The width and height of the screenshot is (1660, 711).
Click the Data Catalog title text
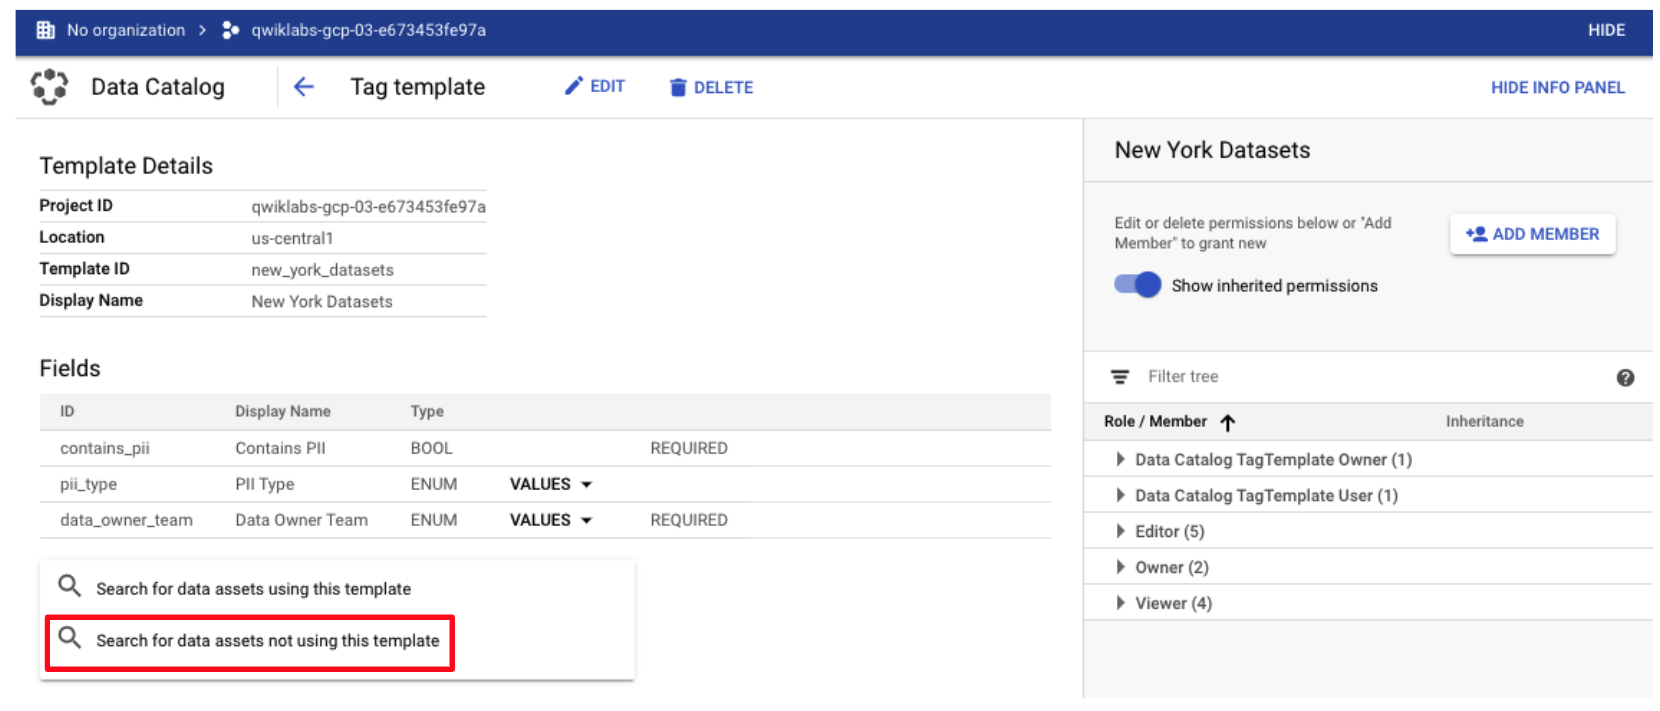click(x=158, y=87)
